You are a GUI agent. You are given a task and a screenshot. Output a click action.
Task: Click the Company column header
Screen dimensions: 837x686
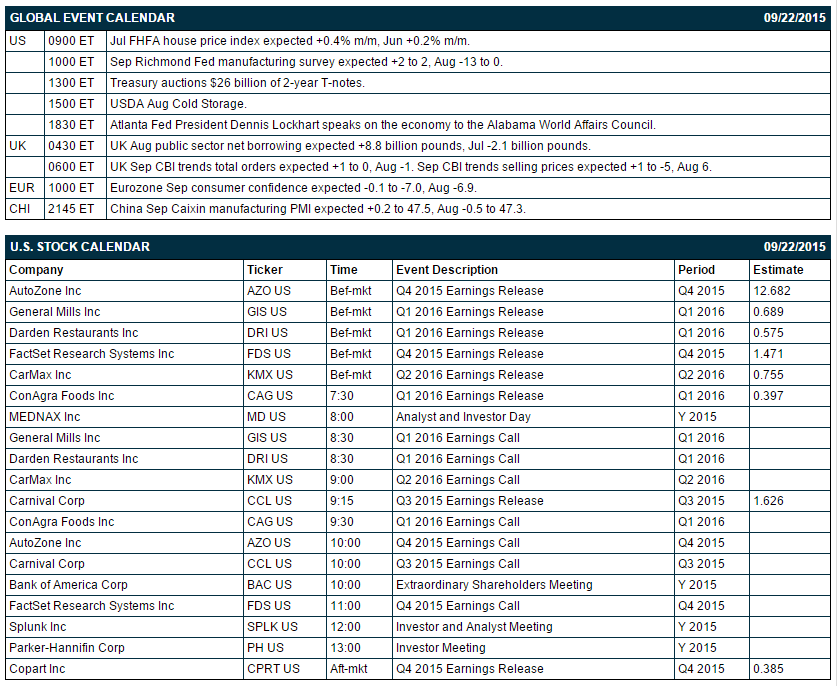[x=36, y=270]
